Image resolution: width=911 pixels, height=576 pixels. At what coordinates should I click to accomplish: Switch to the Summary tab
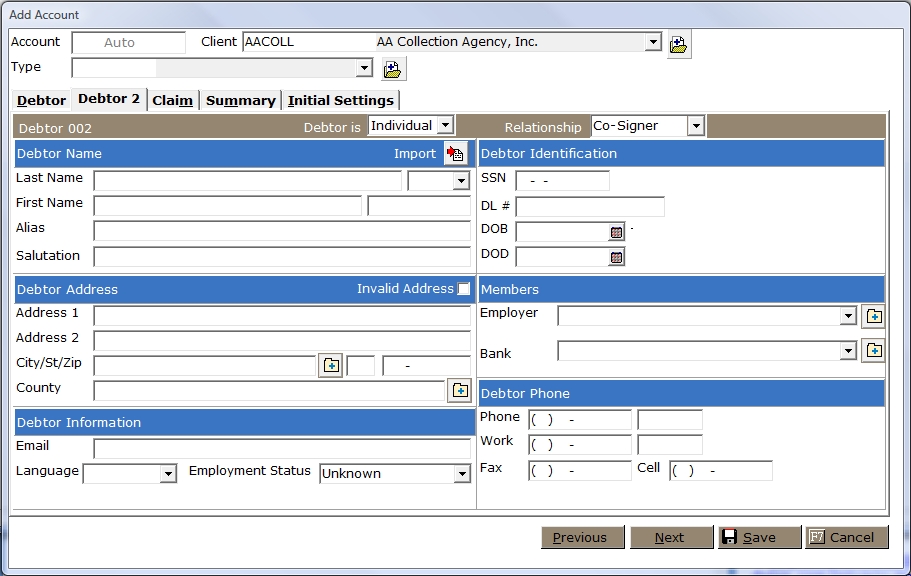point(240,100)
